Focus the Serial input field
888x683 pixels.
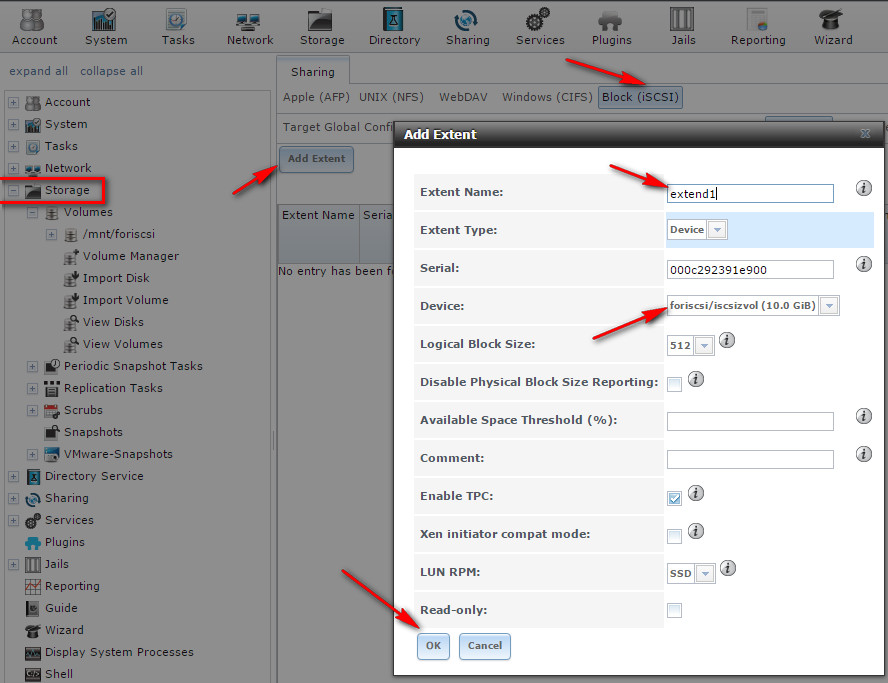(x=750, y=270)
